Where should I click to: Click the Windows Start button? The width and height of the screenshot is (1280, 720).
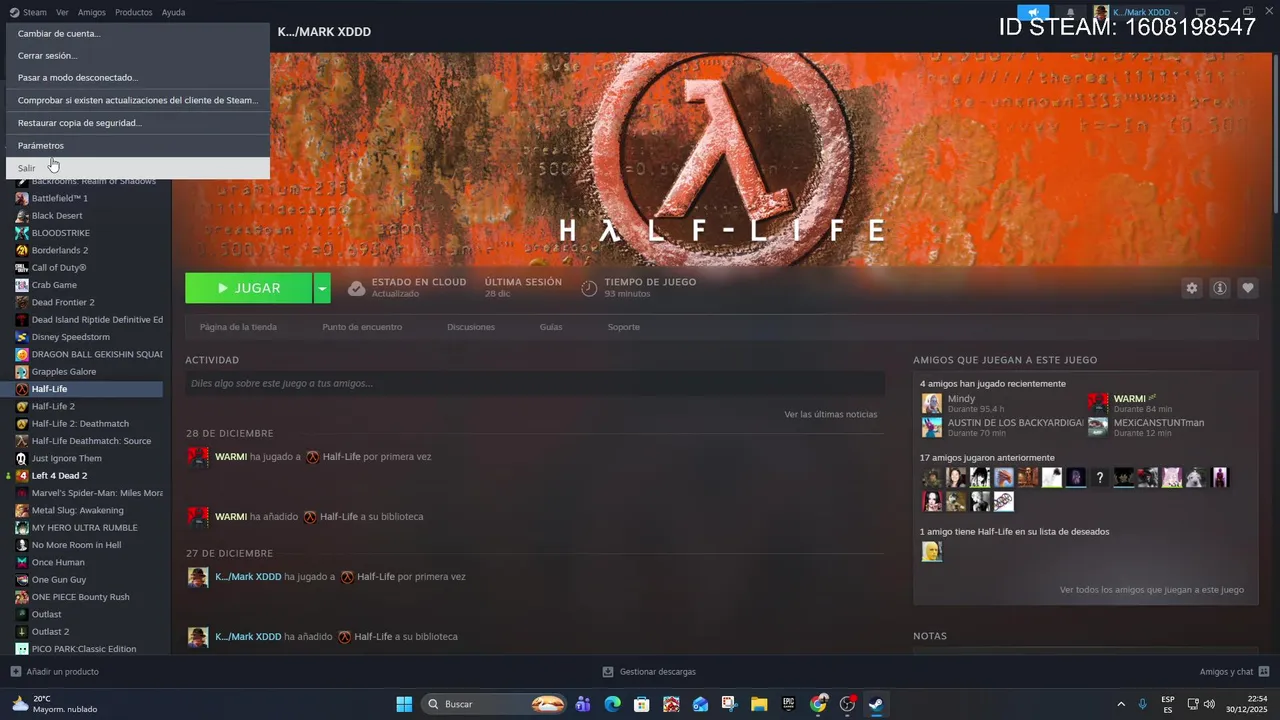404,704
